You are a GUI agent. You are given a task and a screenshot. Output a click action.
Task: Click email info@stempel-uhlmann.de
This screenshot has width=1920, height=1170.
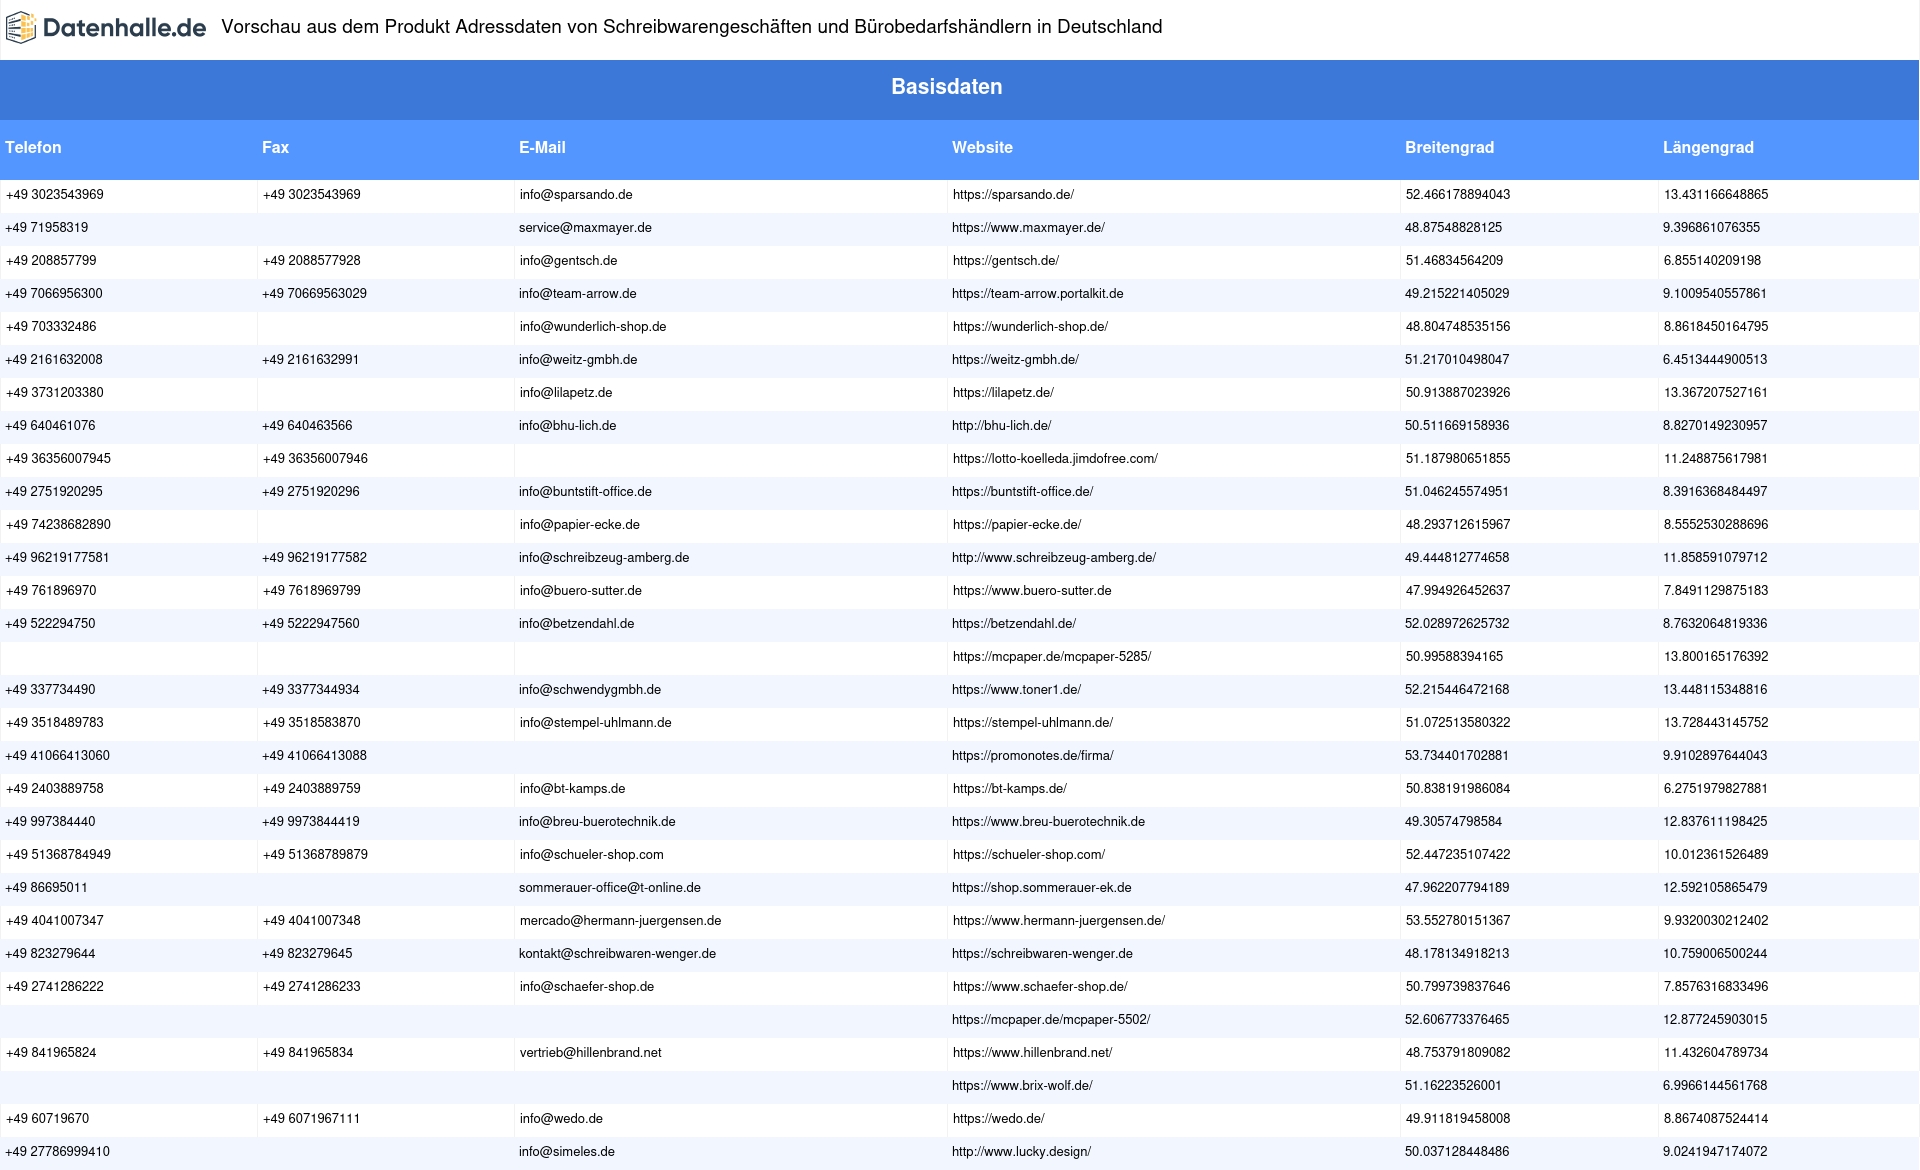click(596, 723)
